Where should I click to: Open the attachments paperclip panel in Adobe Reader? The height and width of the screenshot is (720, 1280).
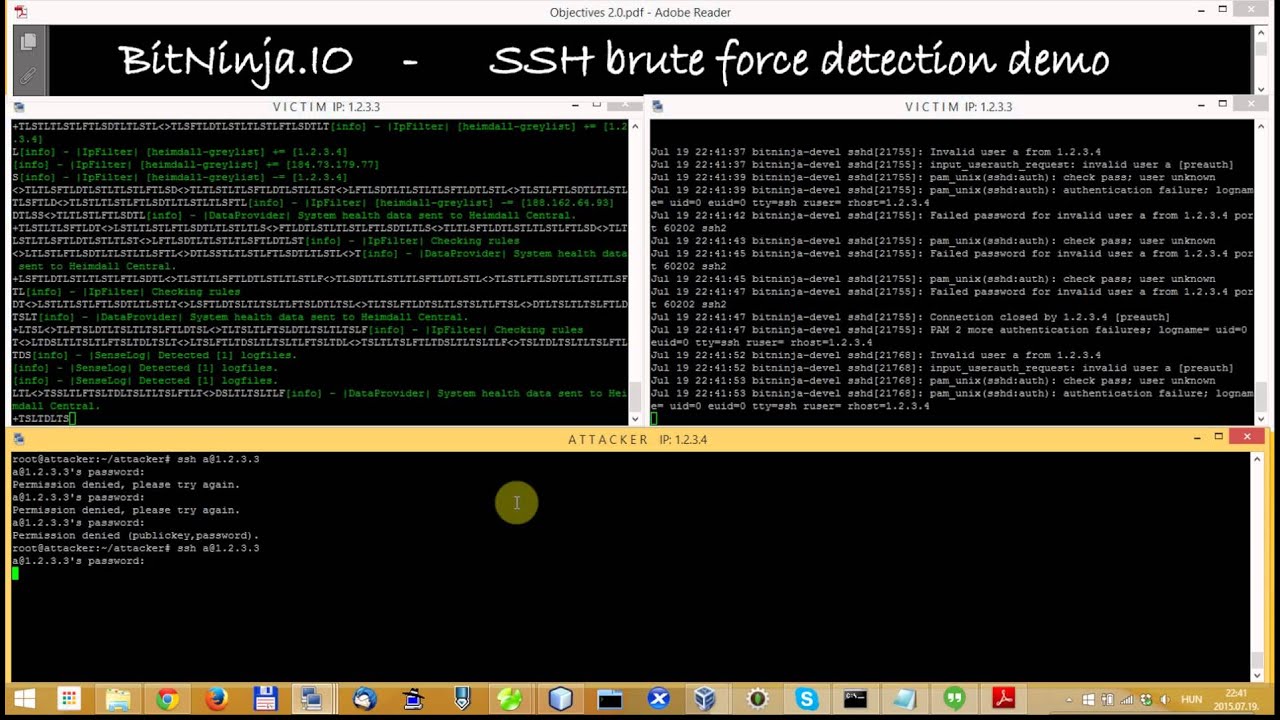[x=28, y=76]
